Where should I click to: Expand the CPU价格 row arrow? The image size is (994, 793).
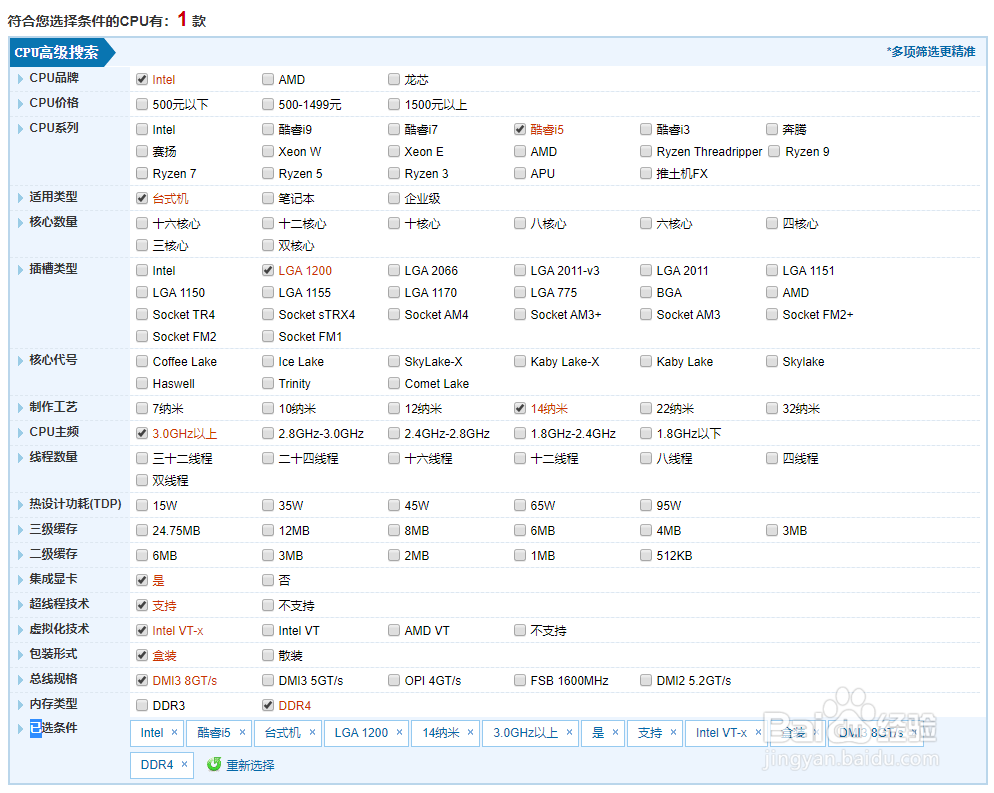click(x=20, y=103)
